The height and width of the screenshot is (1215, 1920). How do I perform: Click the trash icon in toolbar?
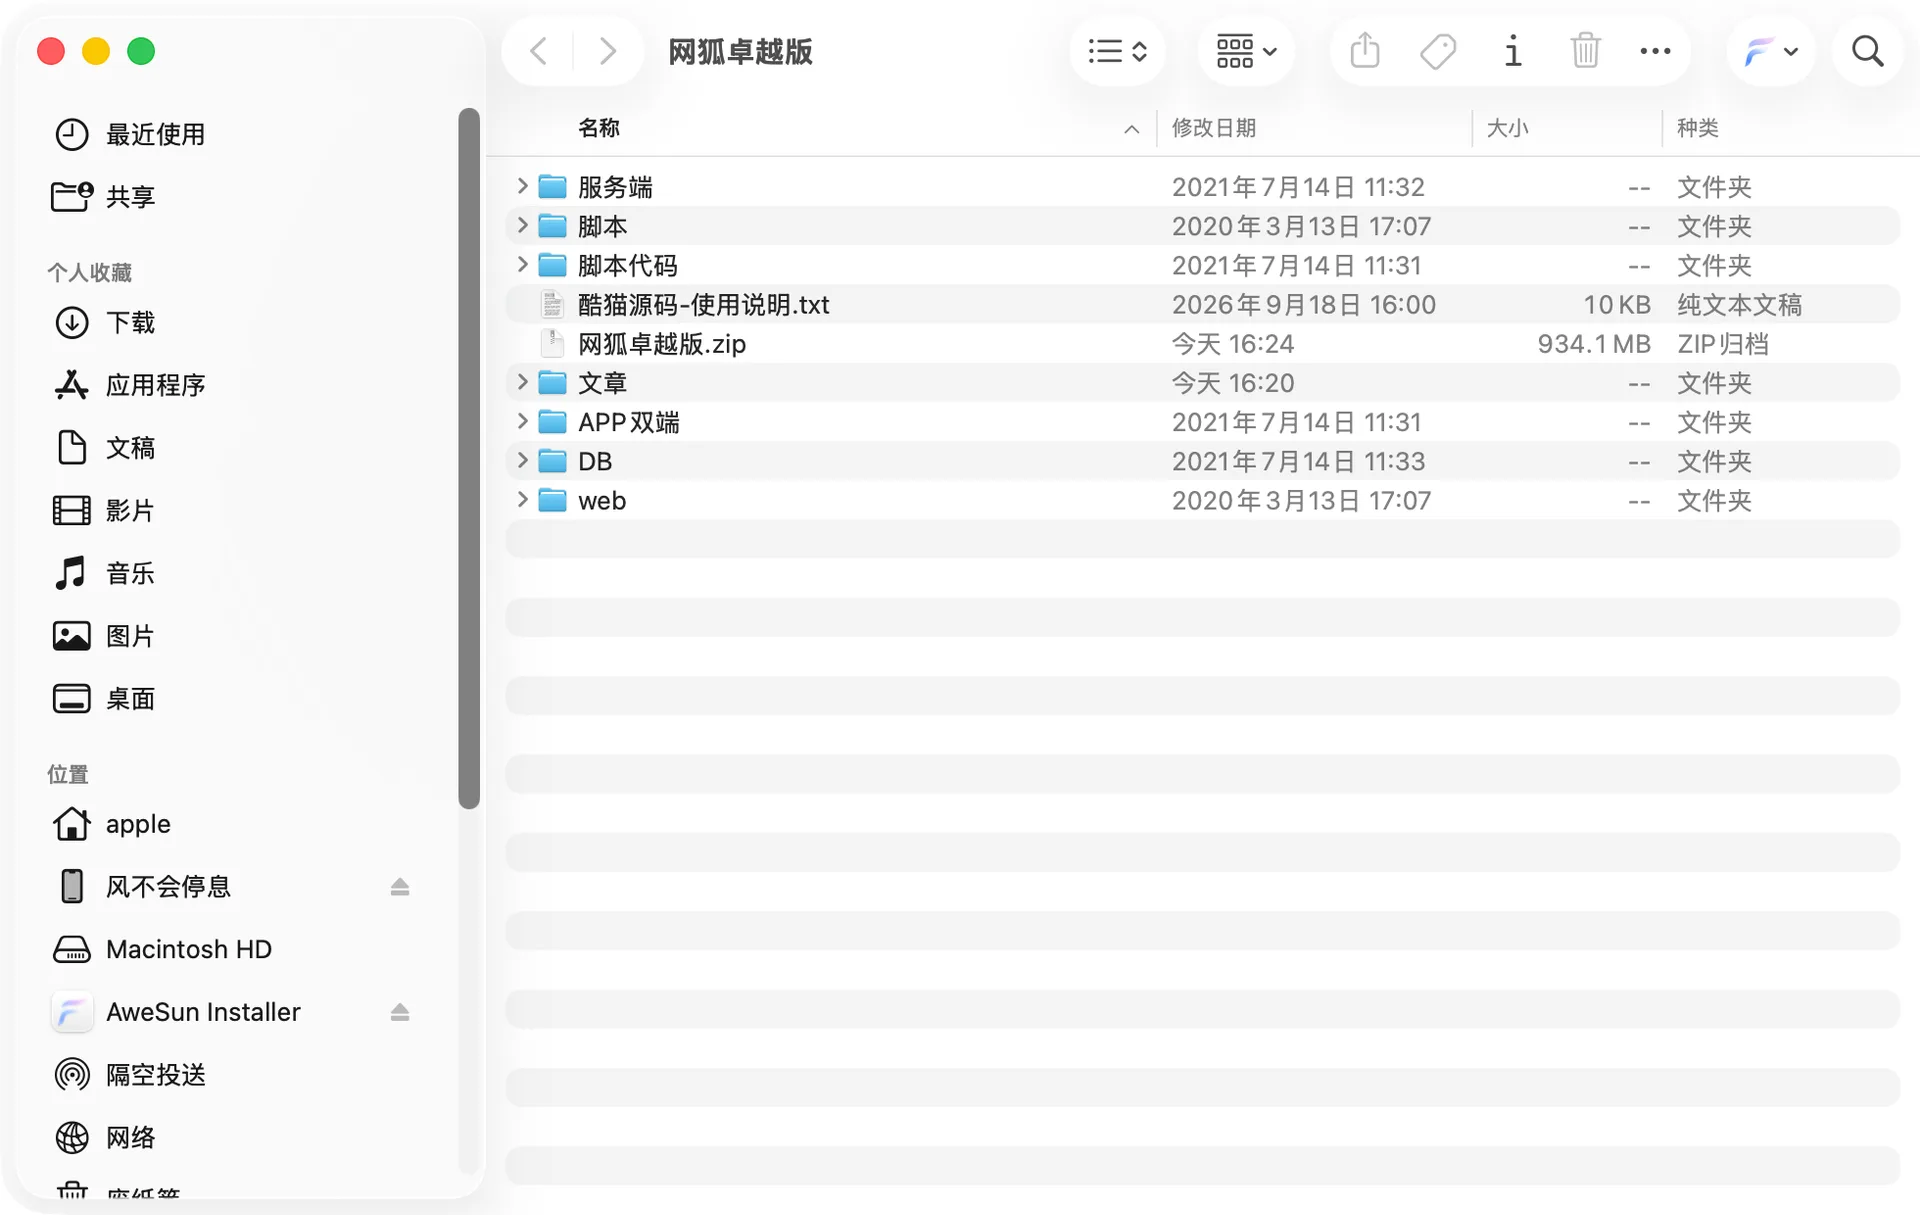click(x=1585, y=51)
